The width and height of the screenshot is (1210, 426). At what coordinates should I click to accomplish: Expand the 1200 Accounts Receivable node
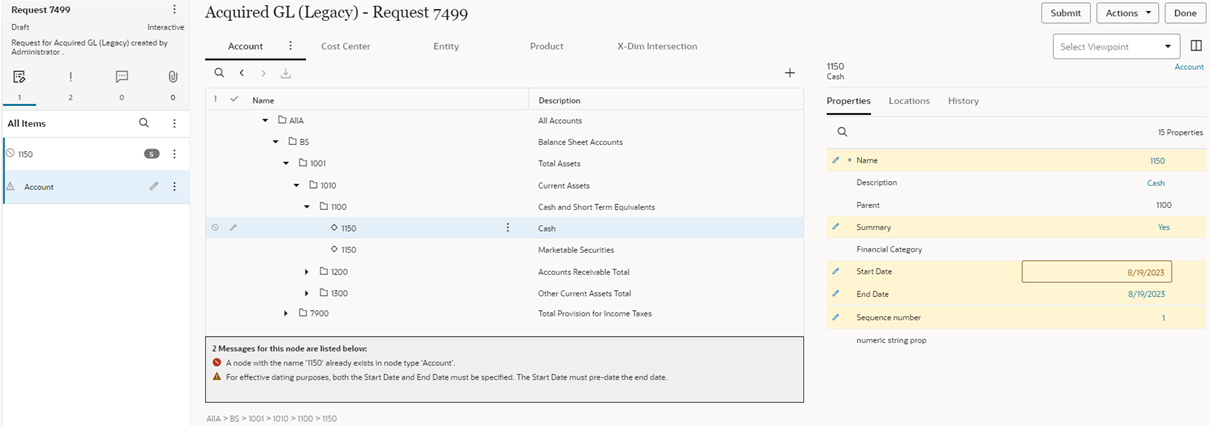[307, 272]
